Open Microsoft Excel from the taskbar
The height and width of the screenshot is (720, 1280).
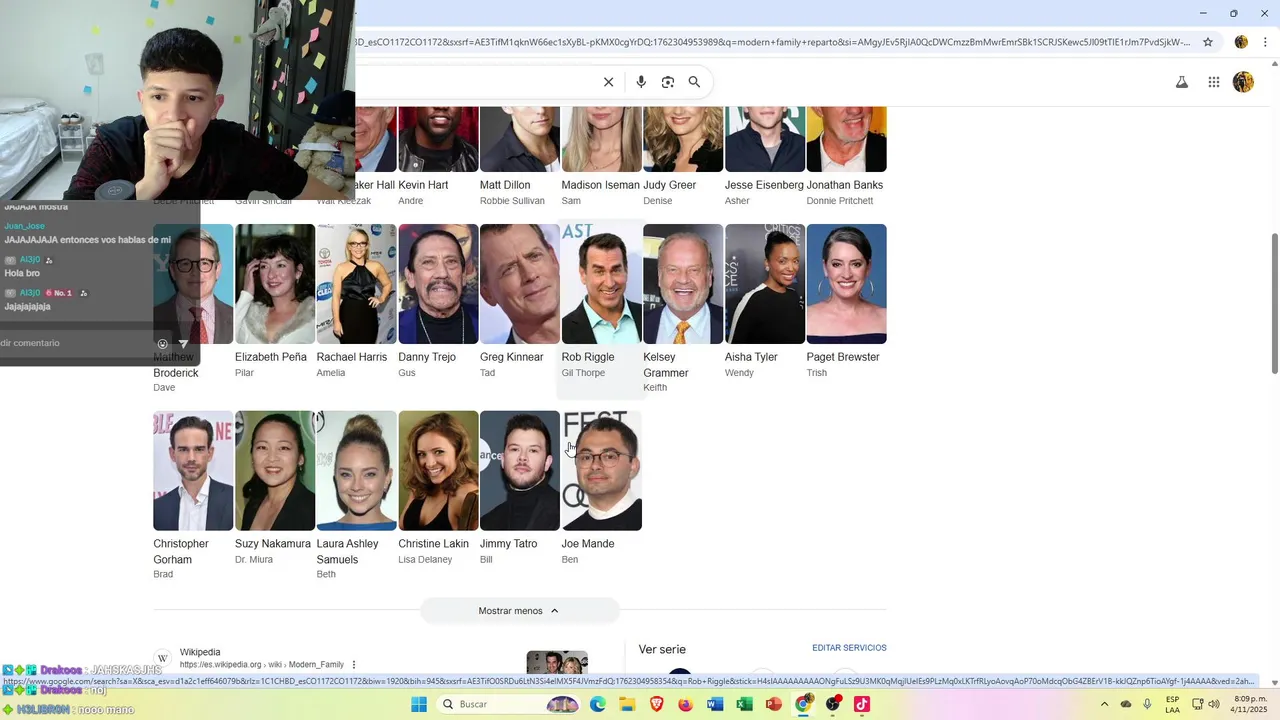click(x=744, y=704)
